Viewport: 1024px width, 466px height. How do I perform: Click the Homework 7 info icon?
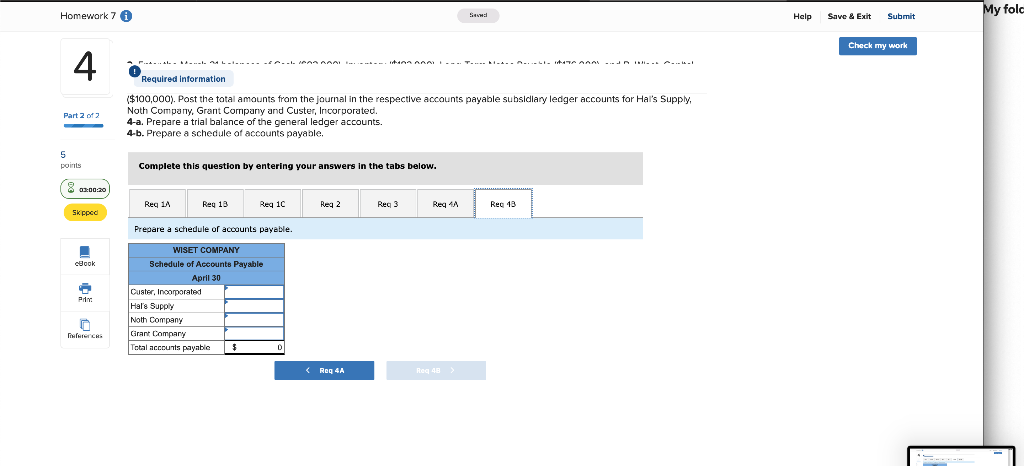pos(127,16)
